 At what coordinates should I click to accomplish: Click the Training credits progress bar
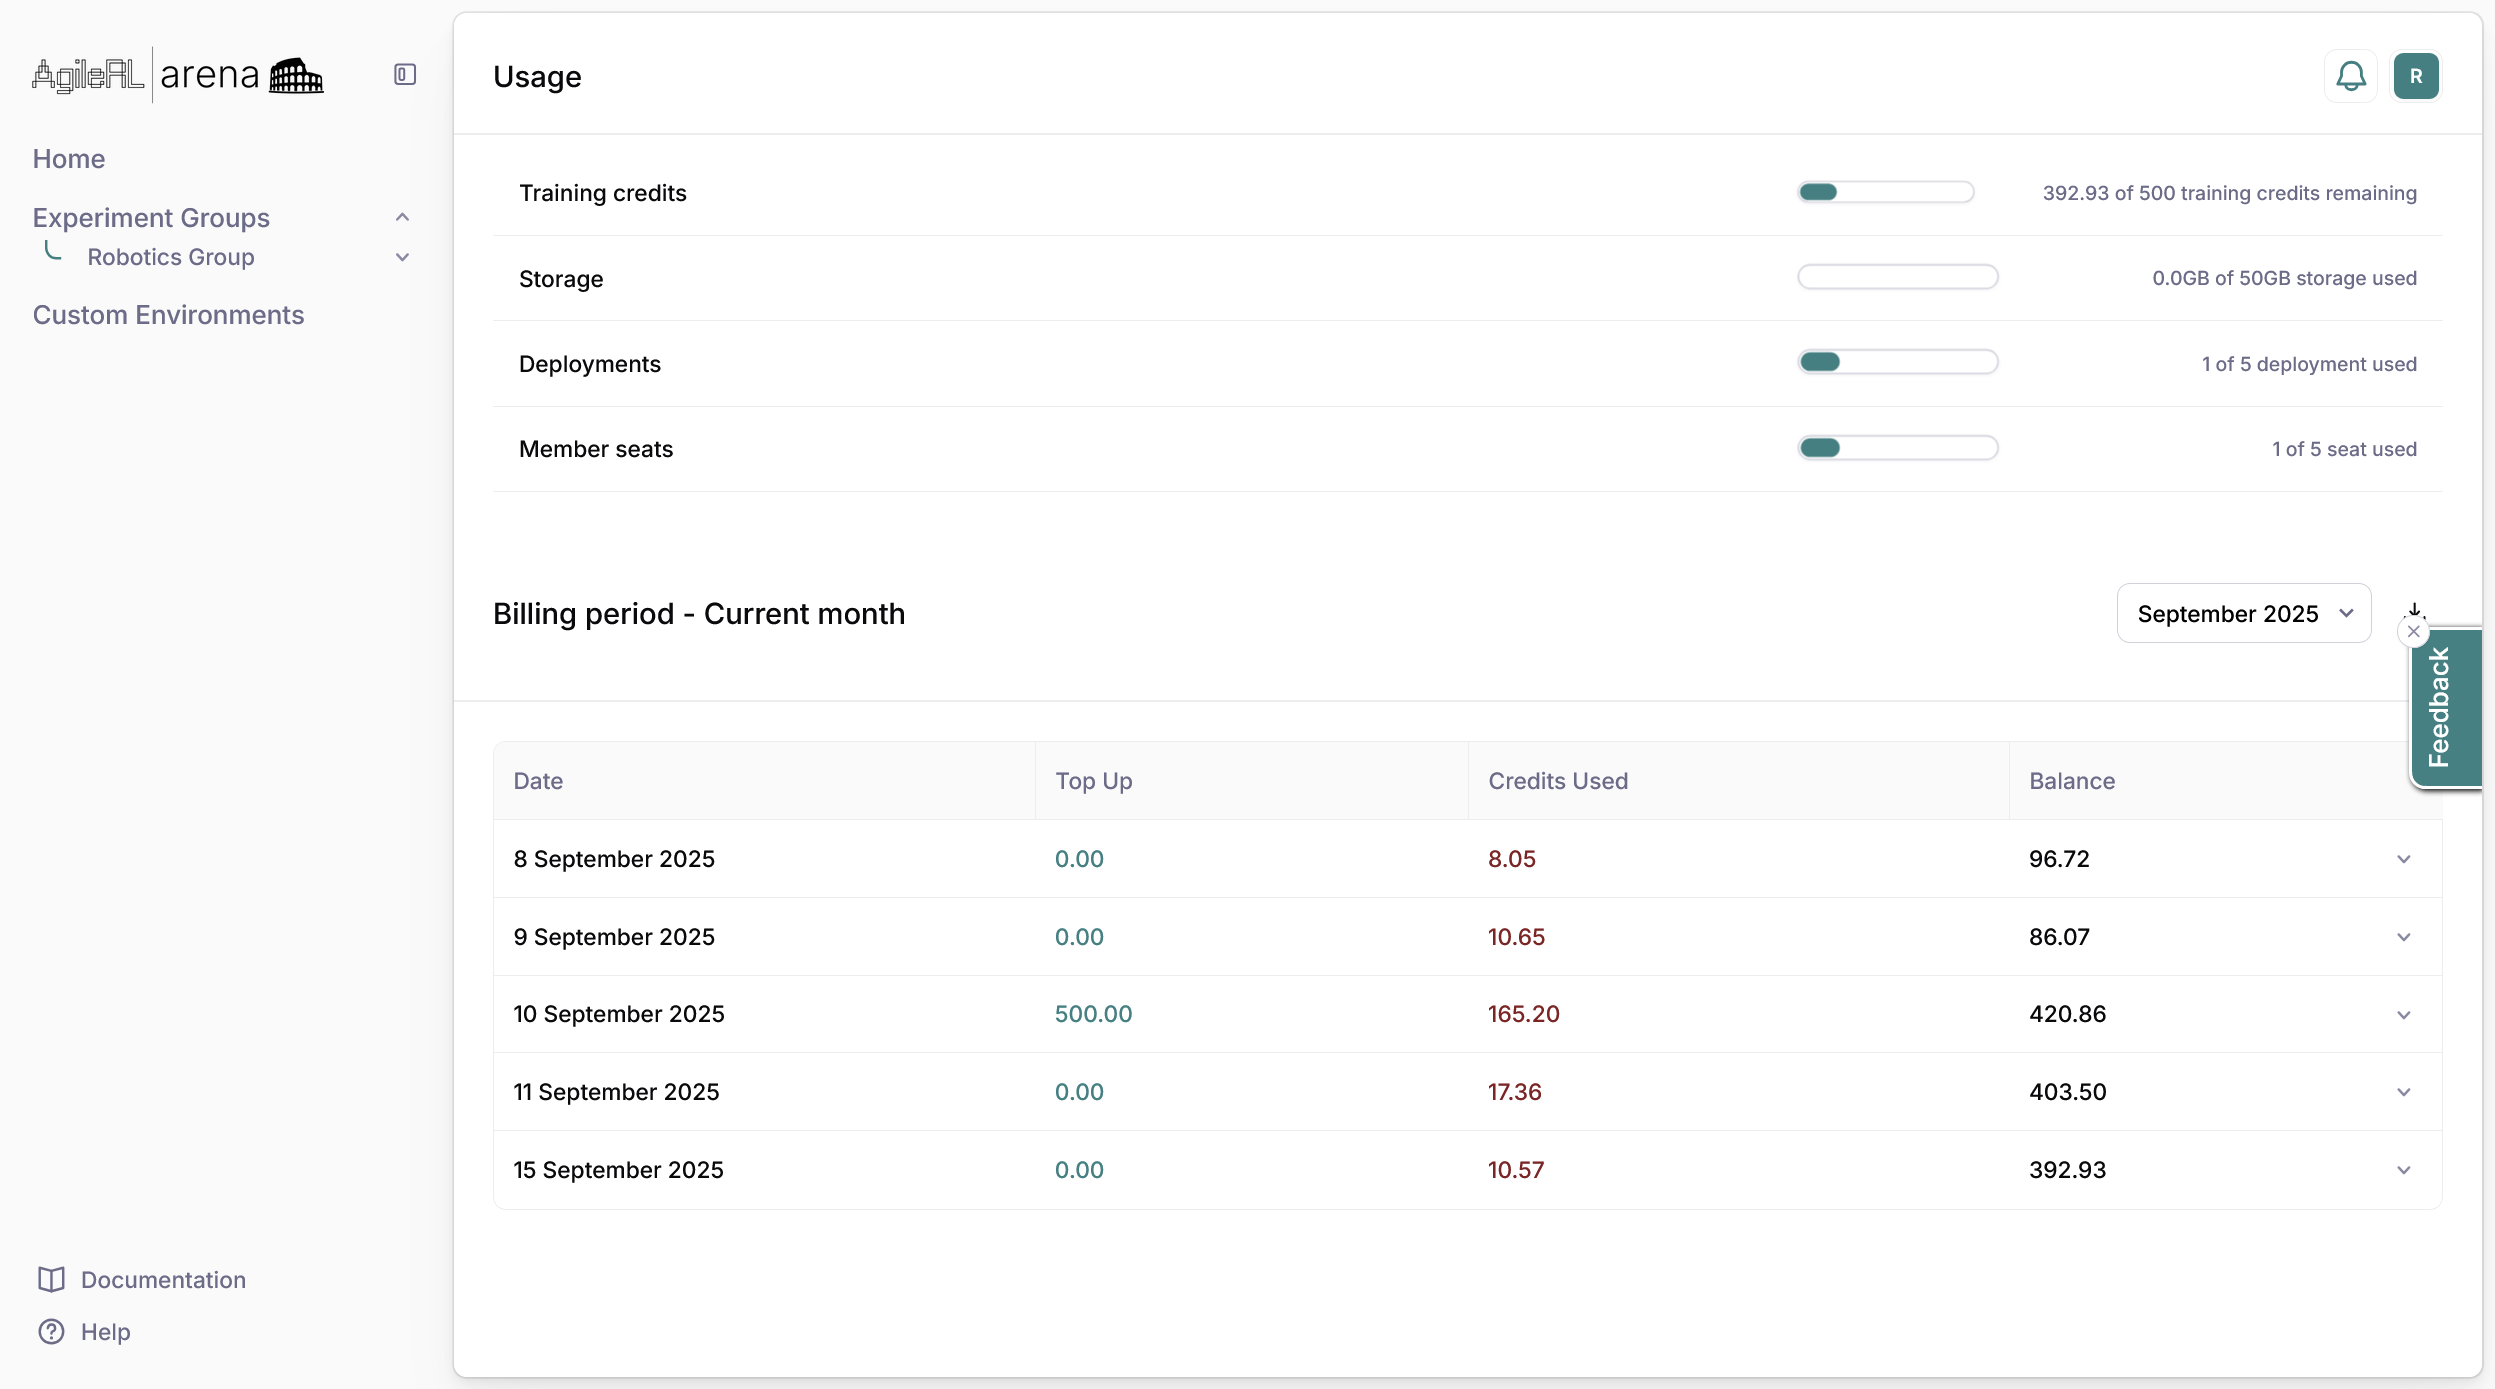[x=1885, y=192]
